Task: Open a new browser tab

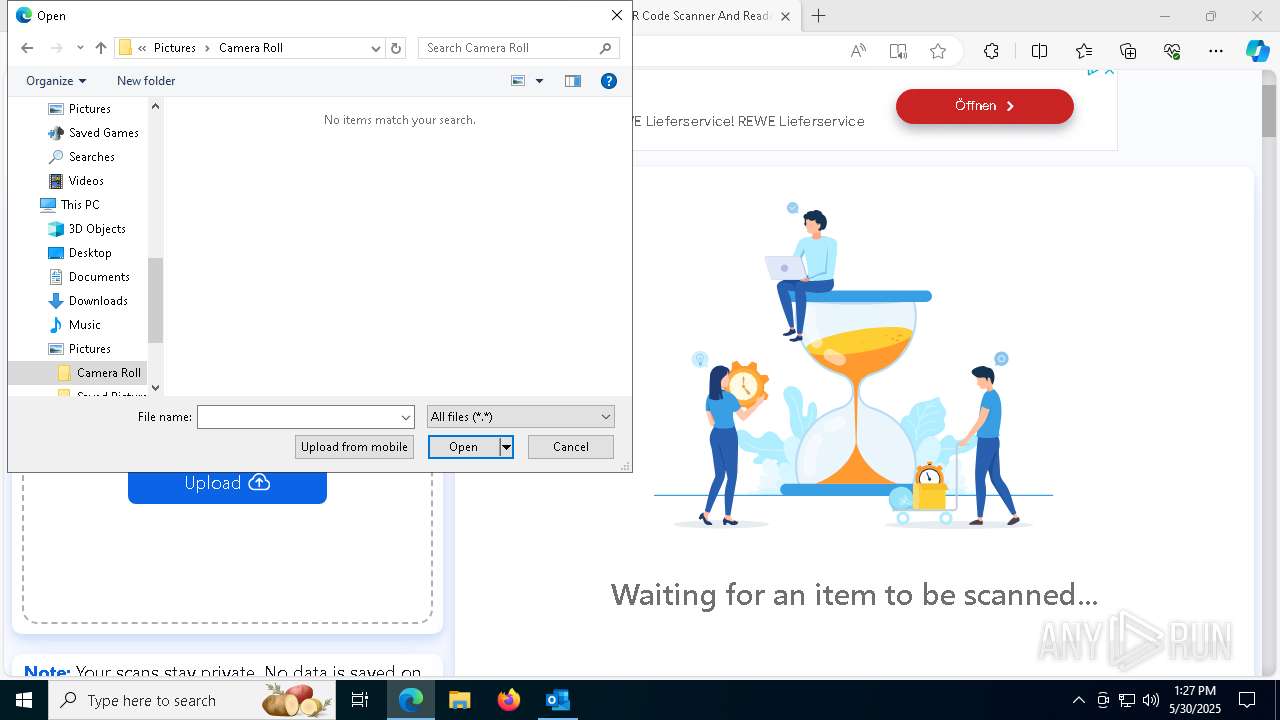Action: point(819,16)
